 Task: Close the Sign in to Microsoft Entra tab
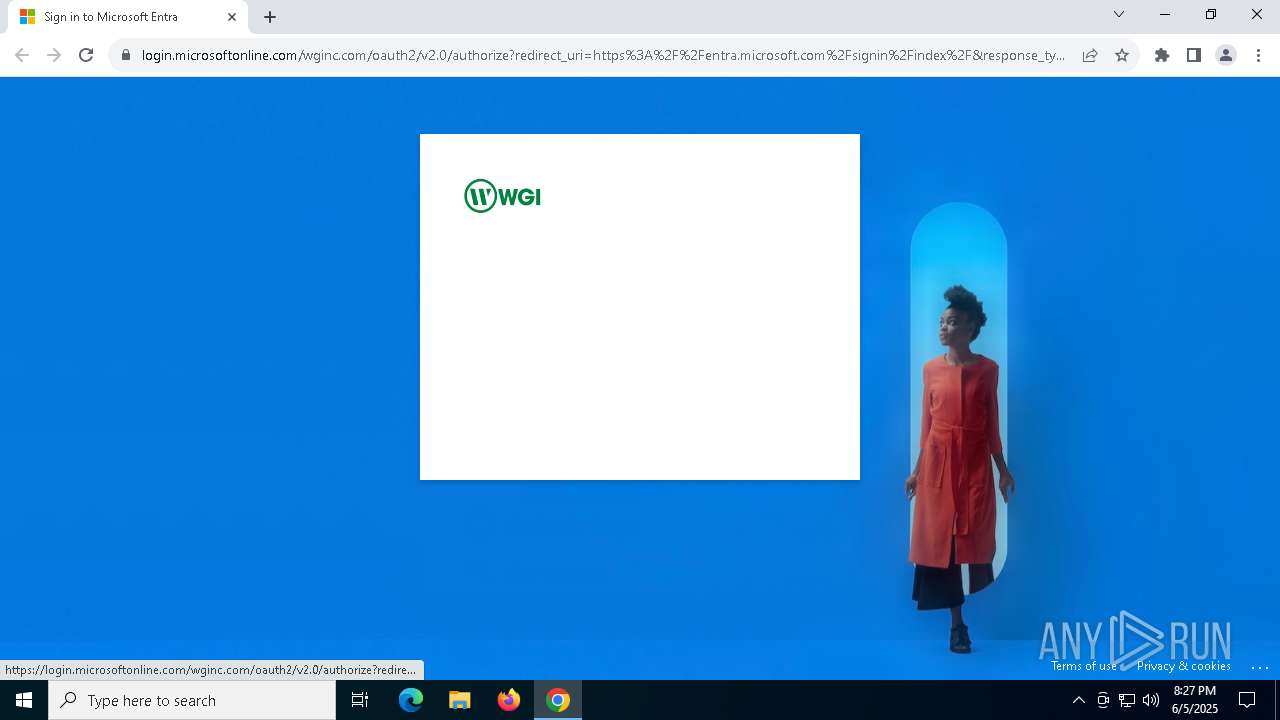click(x=232, y=17)
